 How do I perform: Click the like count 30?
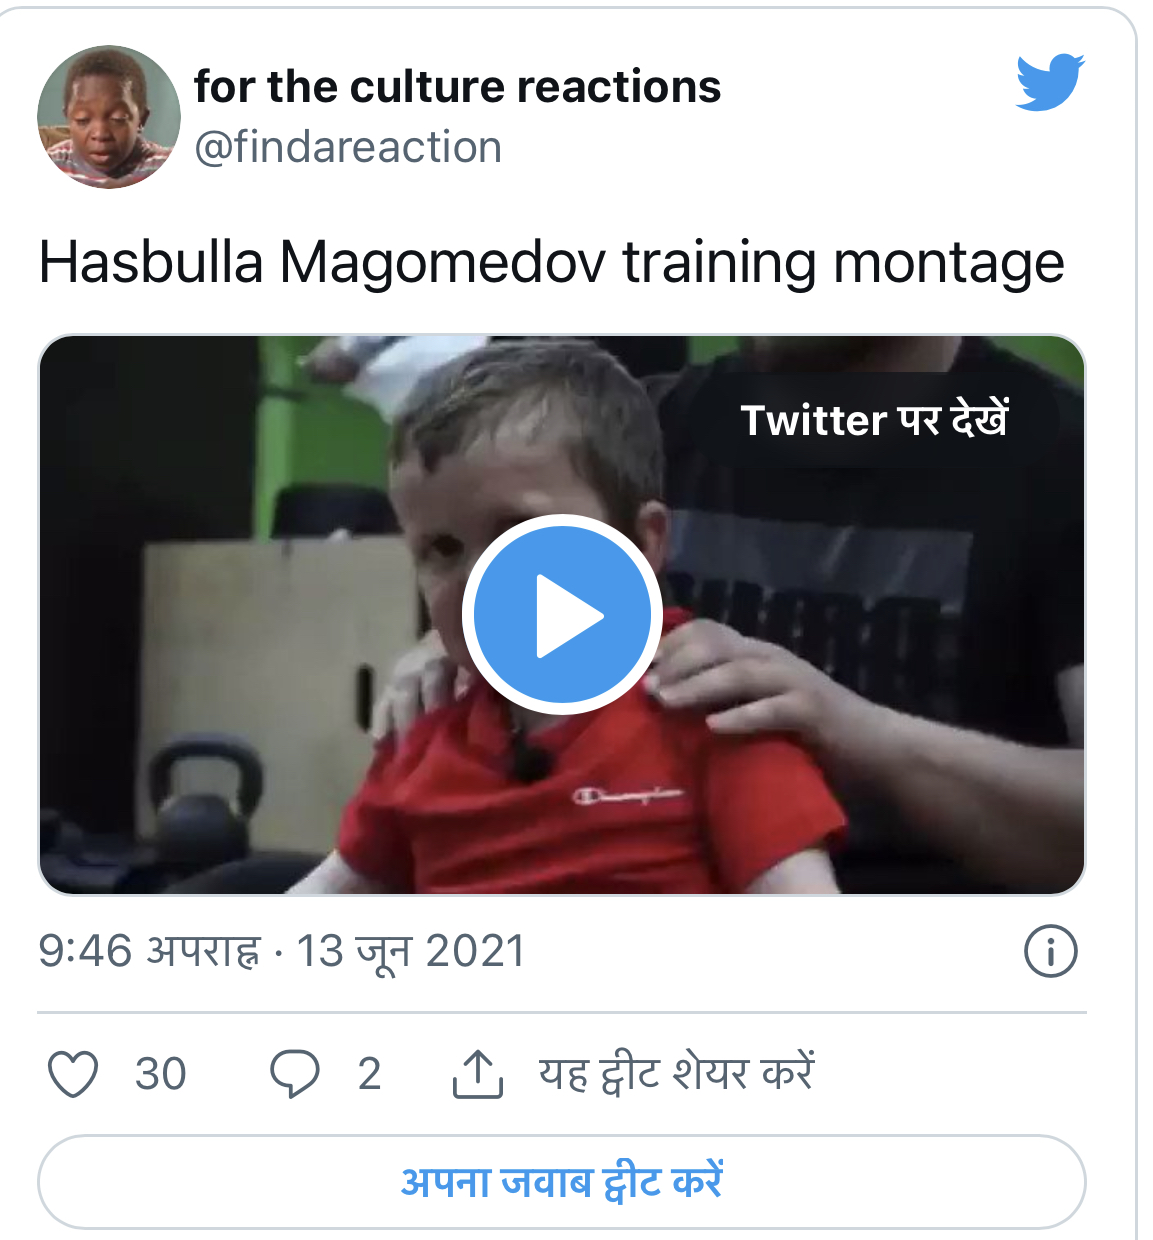161,1075
